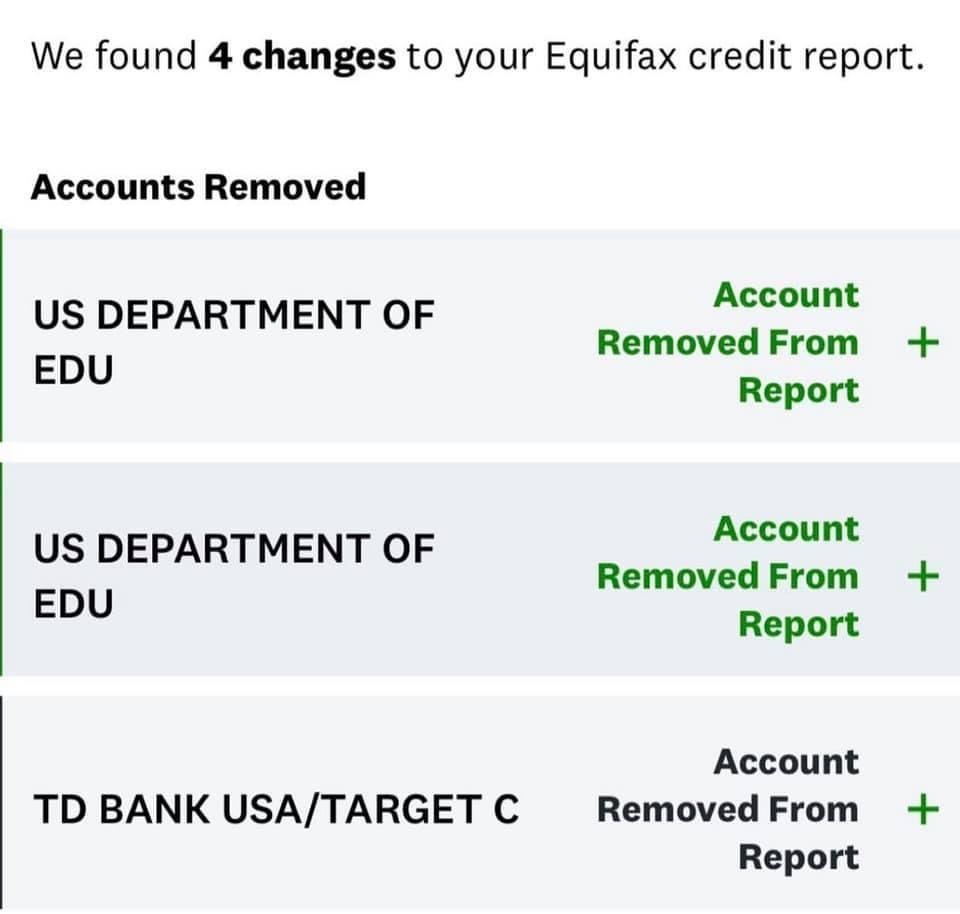960x914 pixels.
Task: Click the "Equifax credit report" text in the header
Action: click(x=730, y=57)
